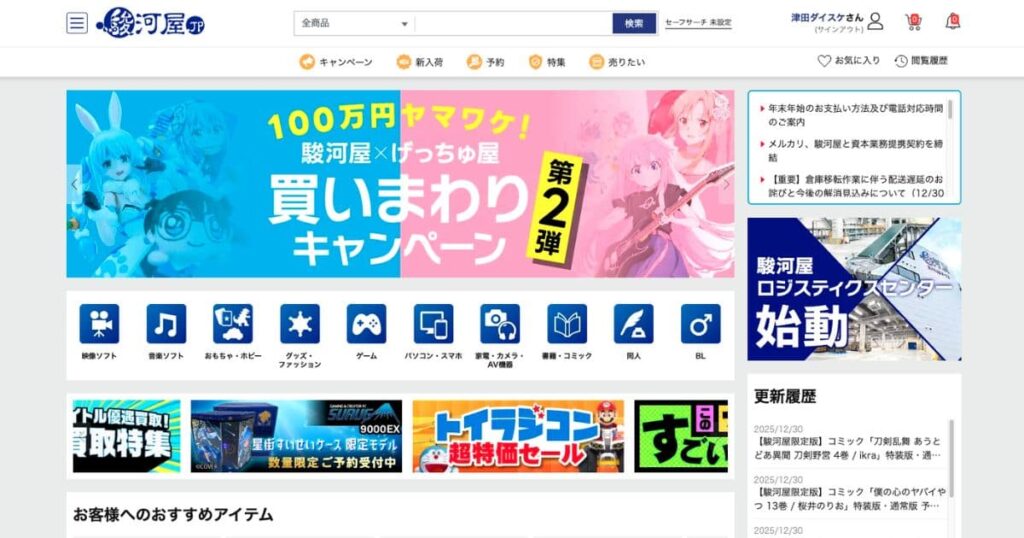Expand the 全商品 category dropdown
The image size is (1024, 538).
354,23
